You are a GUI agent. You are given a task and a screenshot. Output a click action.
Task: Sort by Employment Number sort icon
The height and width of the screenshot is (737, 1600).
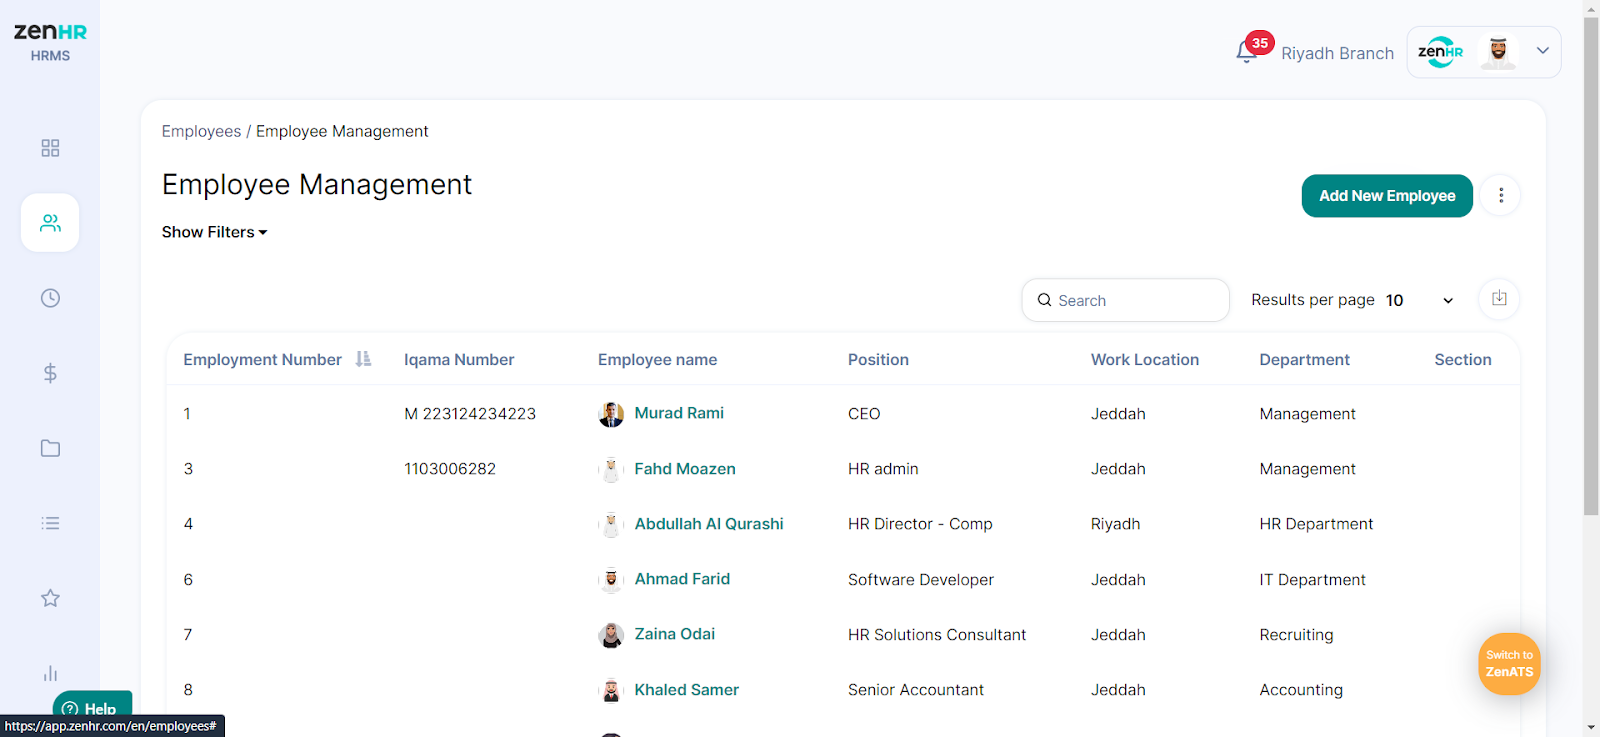(x=363, y=359)
